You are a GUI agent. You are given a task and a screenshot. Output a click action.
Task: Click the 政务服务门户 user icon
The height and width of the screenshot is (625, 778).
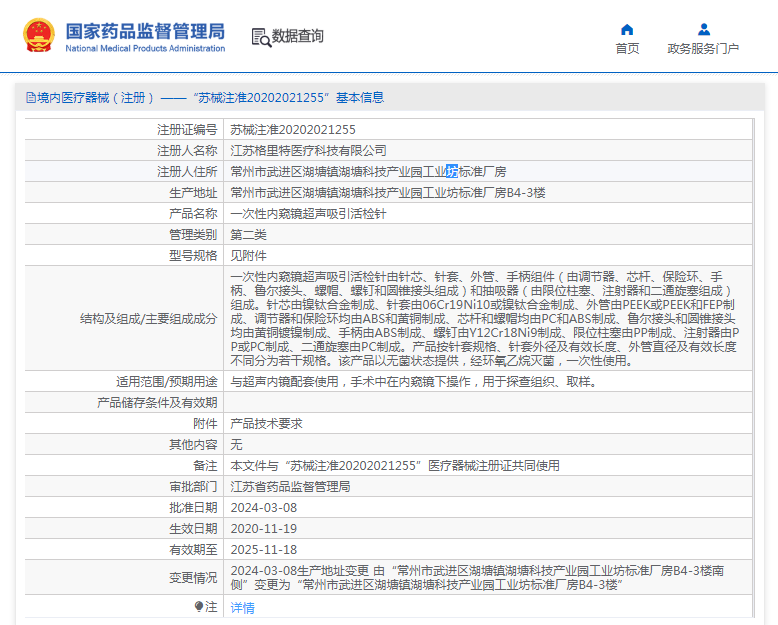(704, 29)
